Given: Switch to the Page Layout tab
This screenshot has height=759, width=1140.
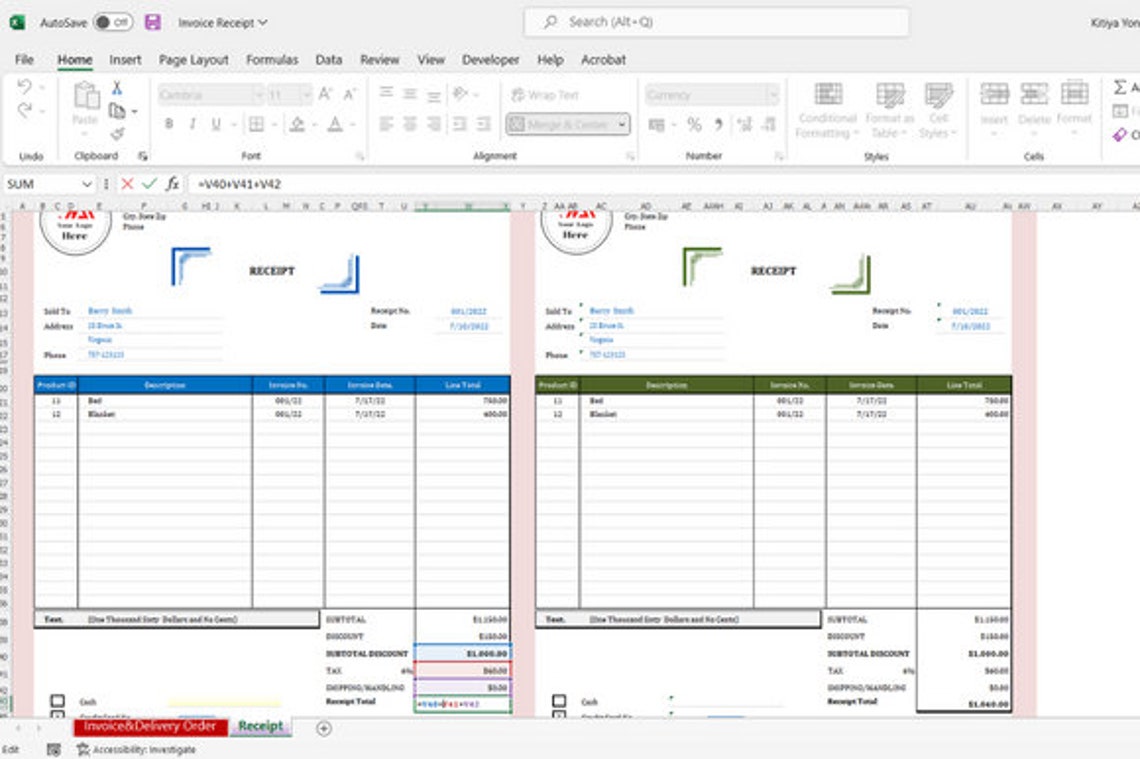Looking at the screenshot, I should tap(193, 60).
